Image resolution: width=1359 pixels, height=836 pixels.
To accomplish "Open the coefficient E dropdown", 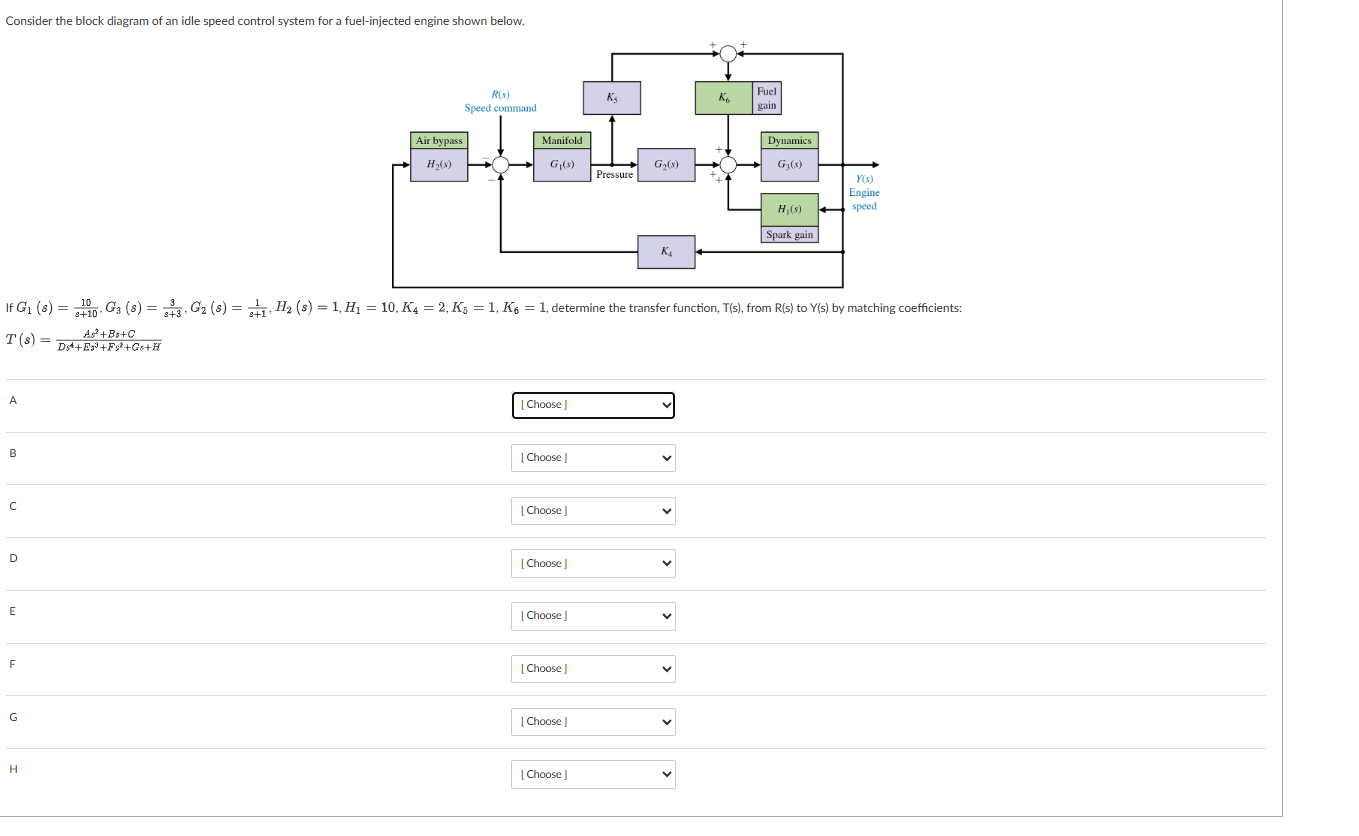I will [x=592, y=616].
